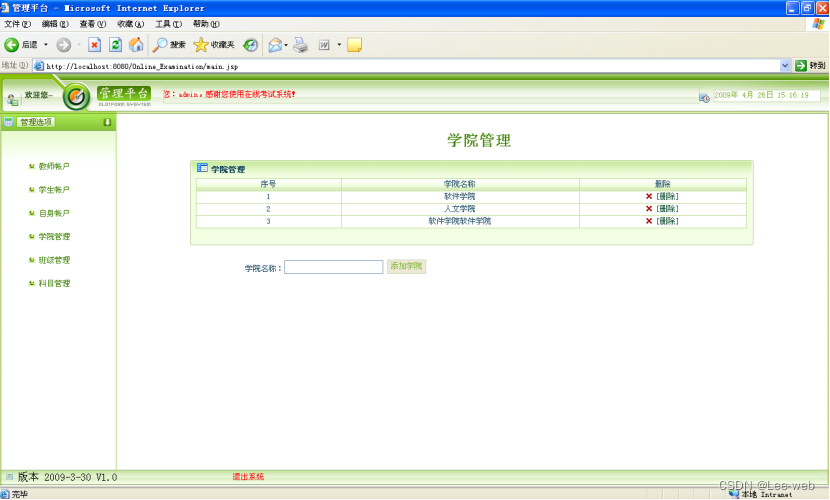Click the Stop loading icon

click(x=94, y=45)
